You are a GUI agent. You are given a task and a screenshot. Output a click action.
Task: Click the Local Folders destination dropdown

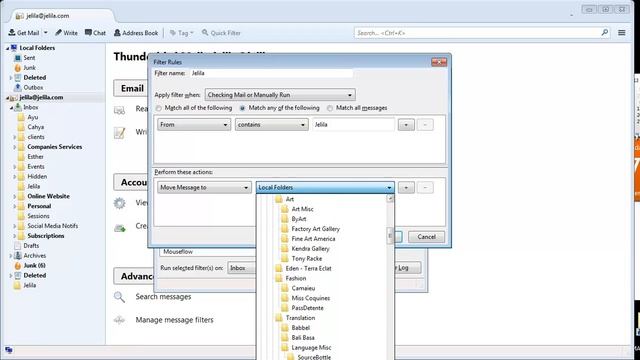click(x=325, y=187)
